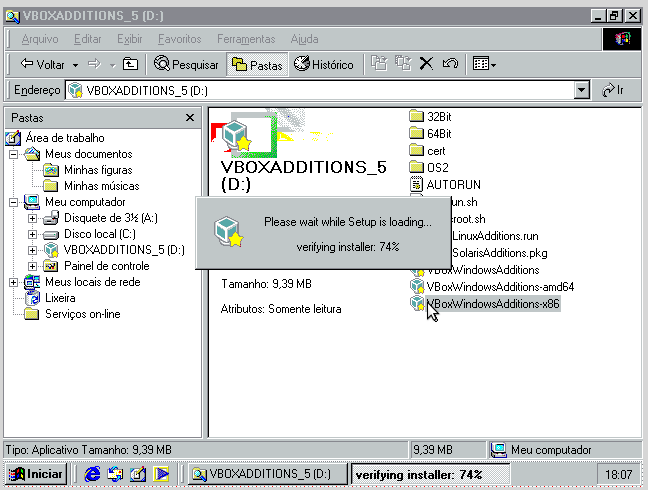The height and width of the screenshot is (490, 648).
Task: Open the Ferramentas menu
Action: [246, 39]
